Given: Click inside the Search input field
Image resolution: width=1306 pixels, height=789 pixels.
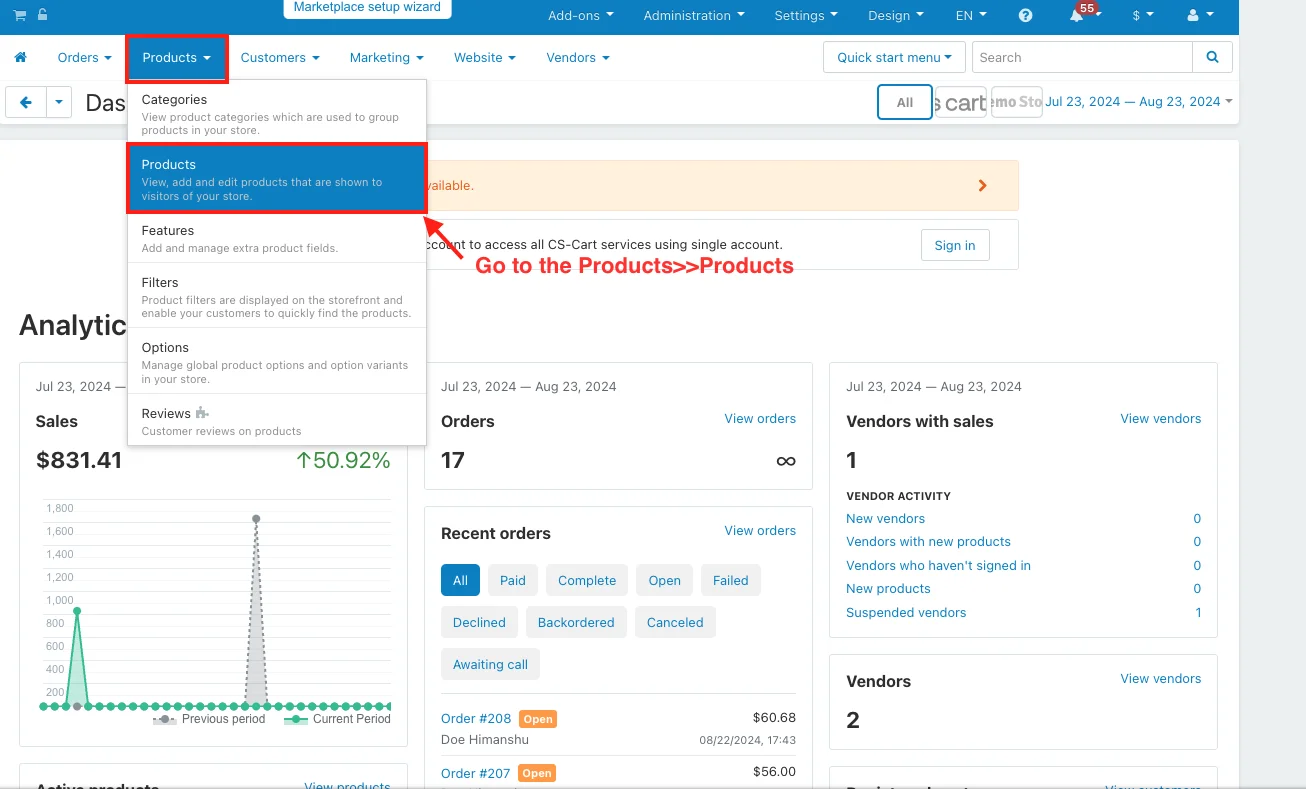Looking at the screenshot, I should coord(1082,58).
